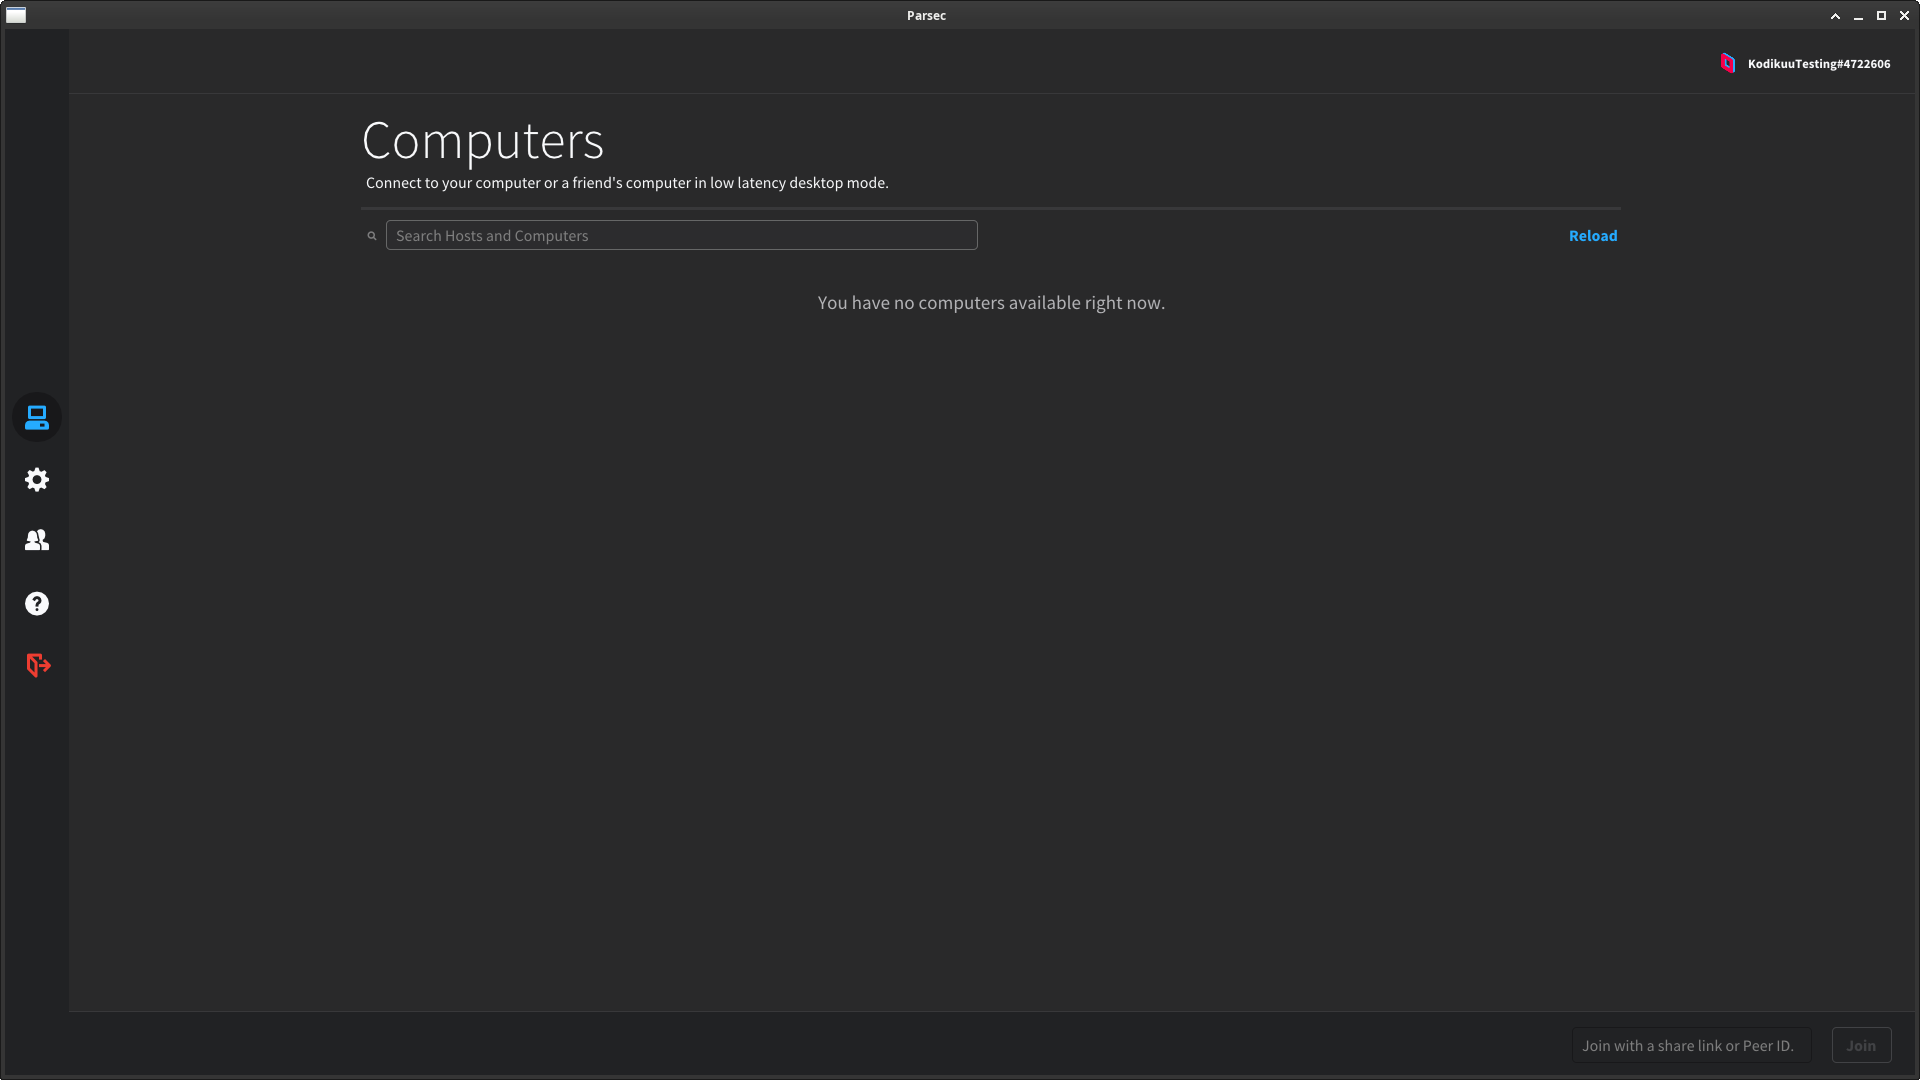The image size is (1920, 1080).
Task: Open the window menu icon in title bar
Action: (x=16, y=15)
